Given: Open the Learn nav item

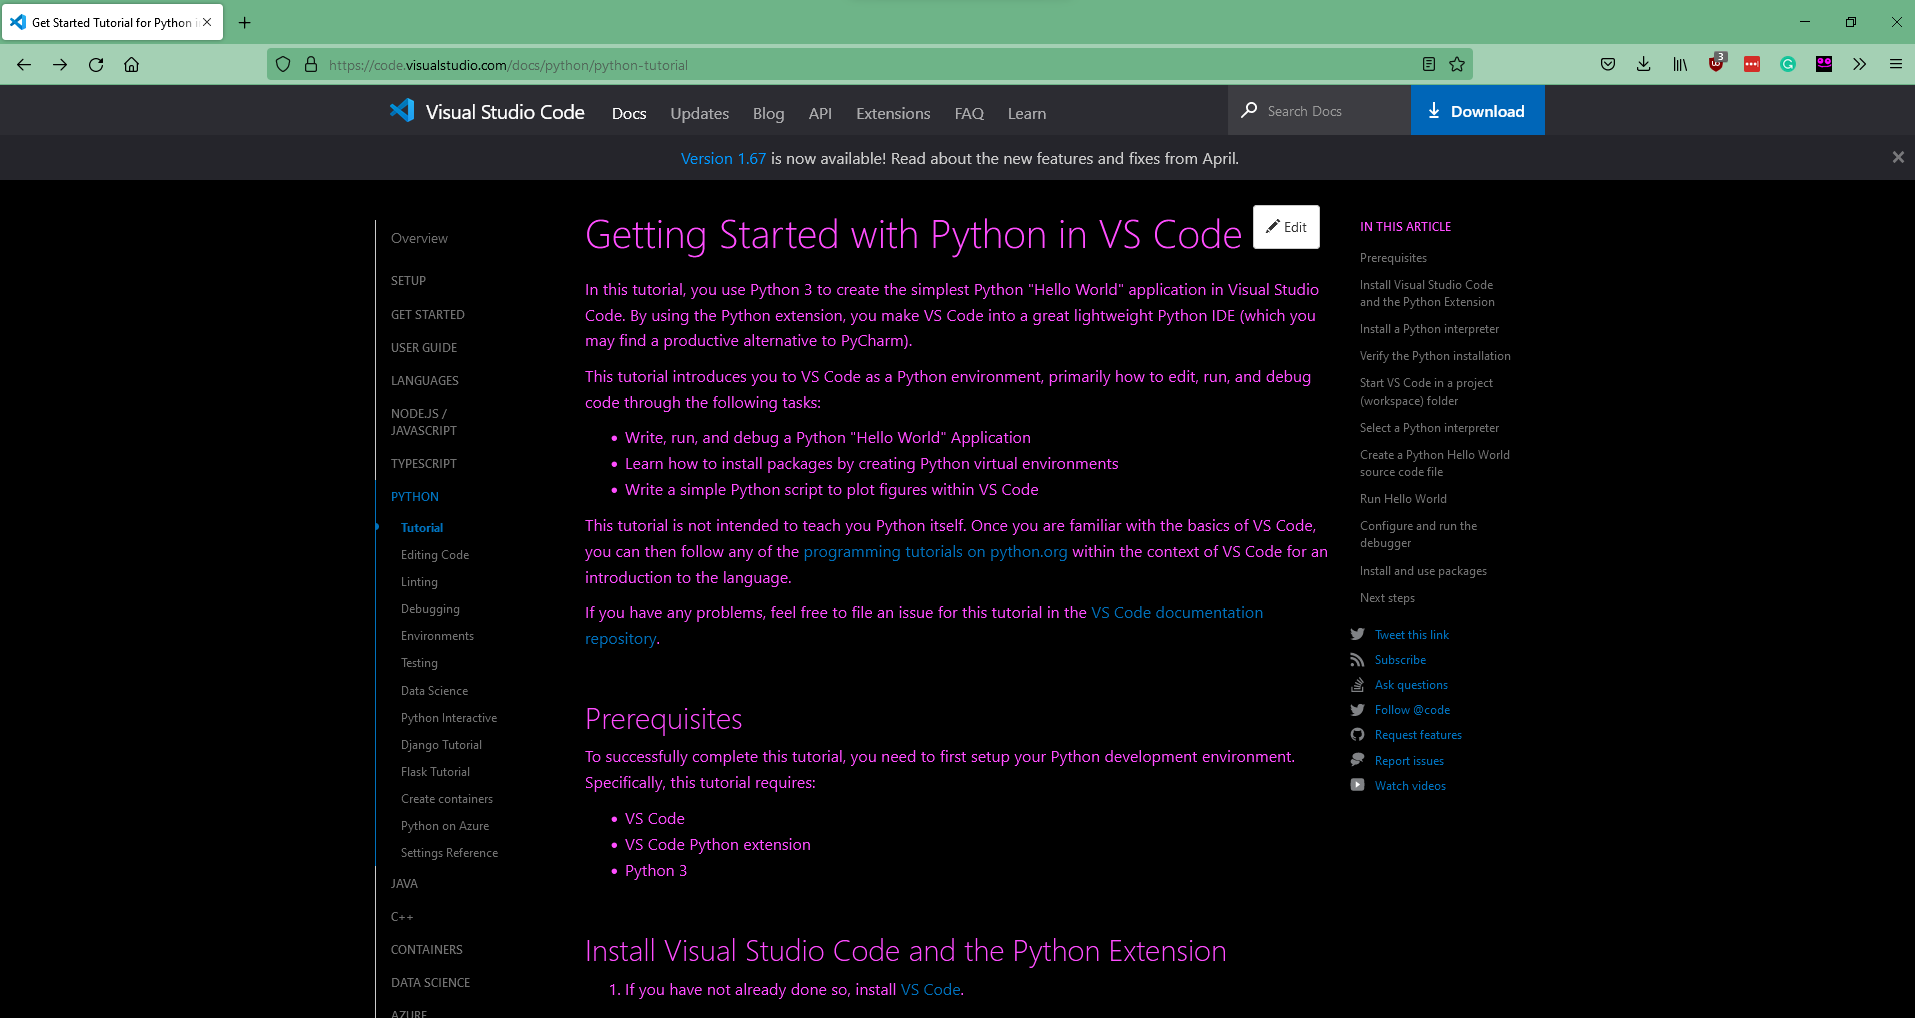Looking at the screenshot, I should click(x=1027, y=113).
